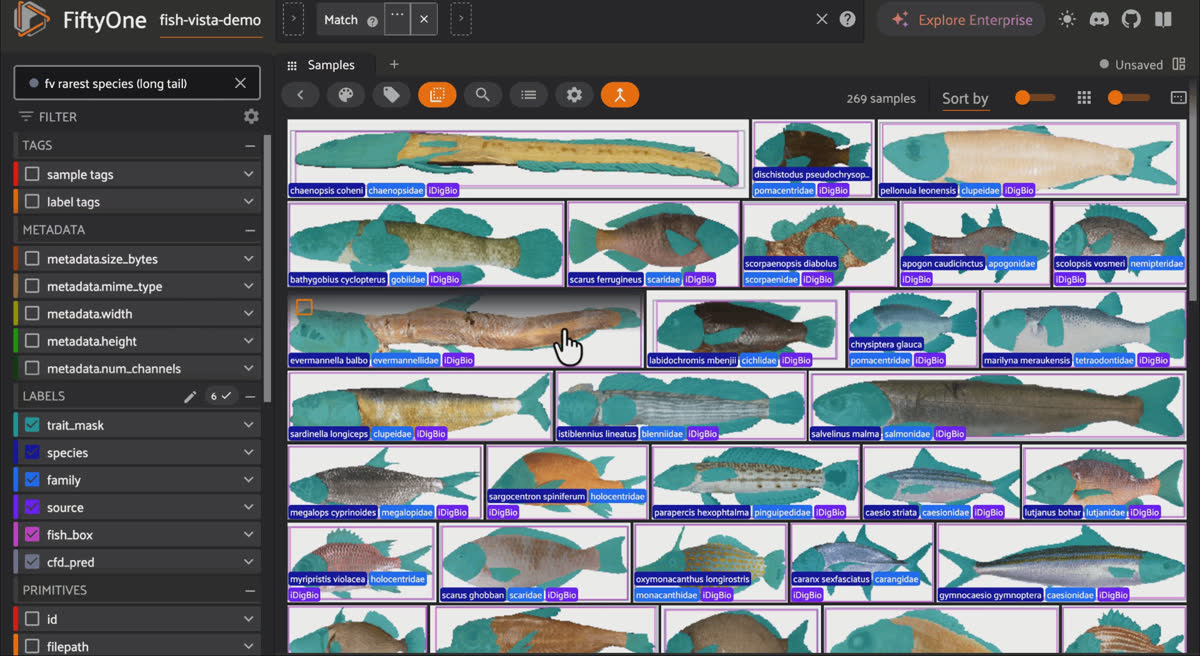Viewport: 1200px width, 656px height.
Task: Uncheck the trait_mask label checkbox
Action: (33, 425)
